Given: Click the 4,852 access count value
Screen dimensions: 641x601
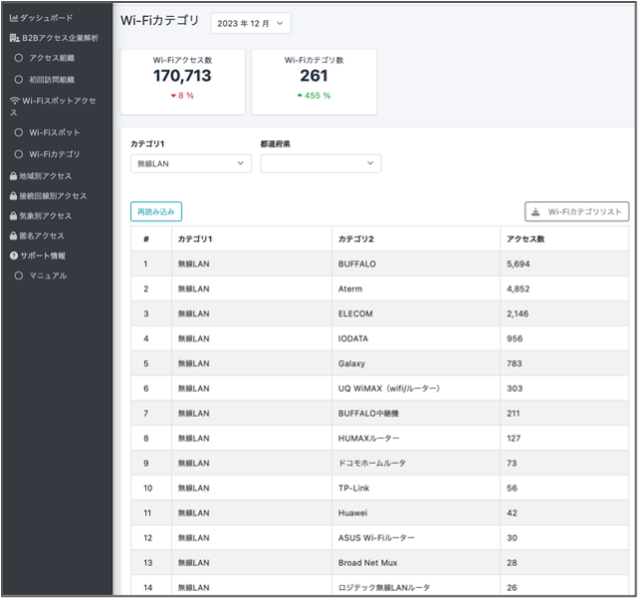Looking at the screenshot, I should (x=518, y=289).
